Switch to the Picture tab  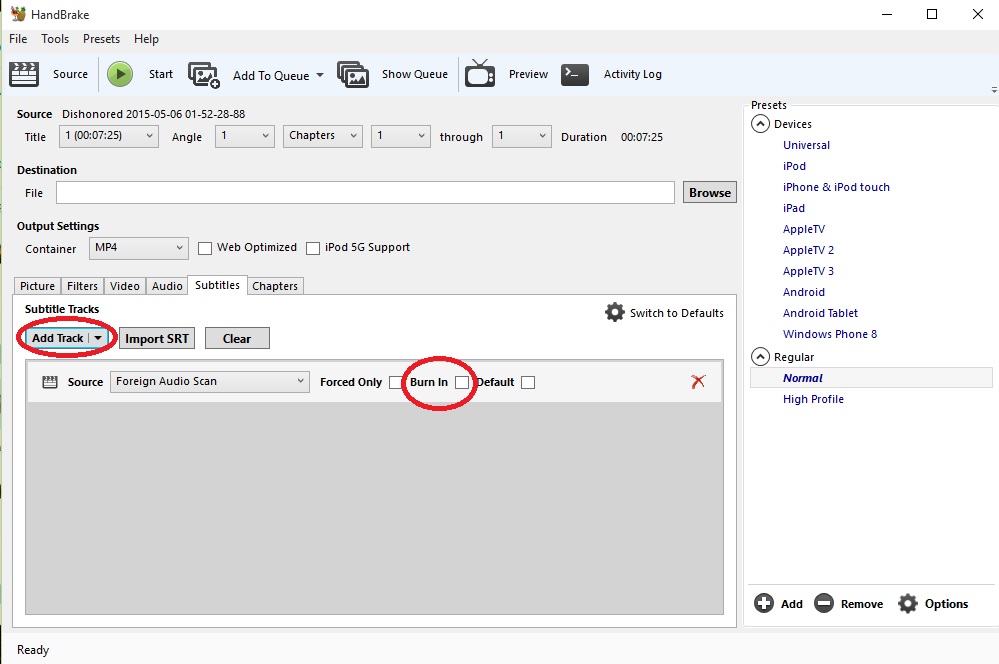click(x=38, y=286)
